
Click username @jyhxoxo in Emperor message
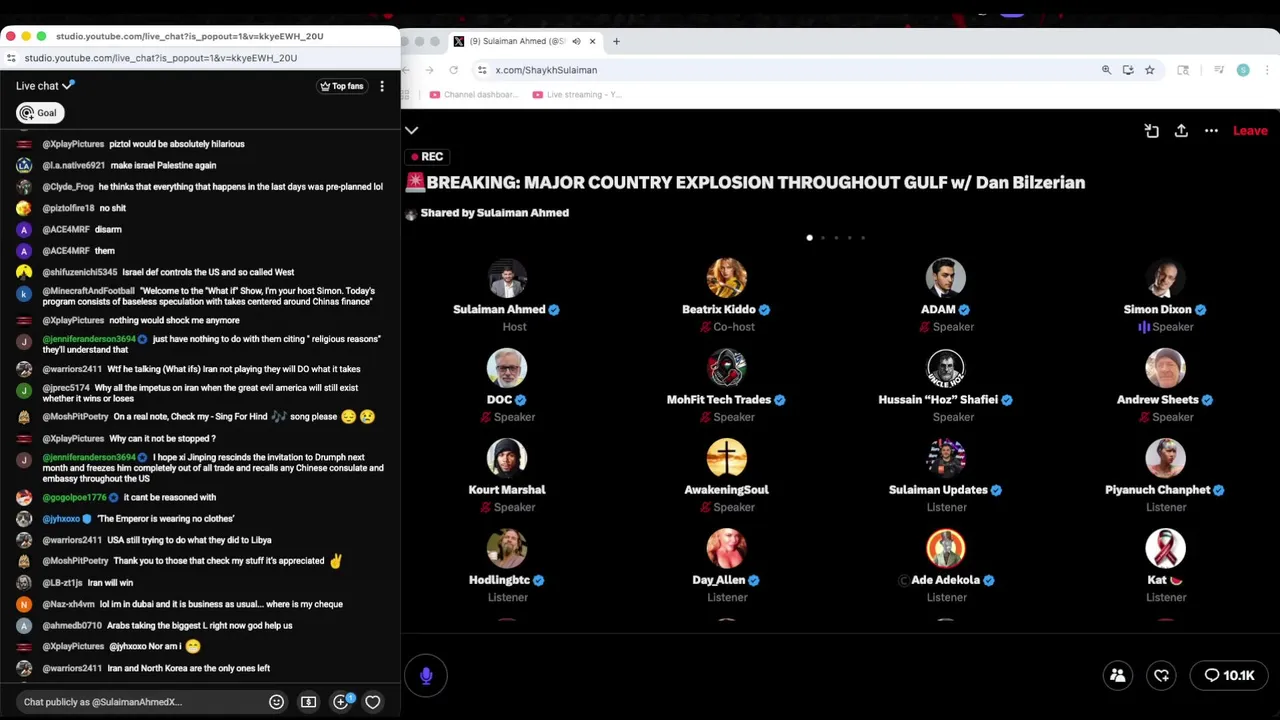pyautogui.click(x=61, y=519)
